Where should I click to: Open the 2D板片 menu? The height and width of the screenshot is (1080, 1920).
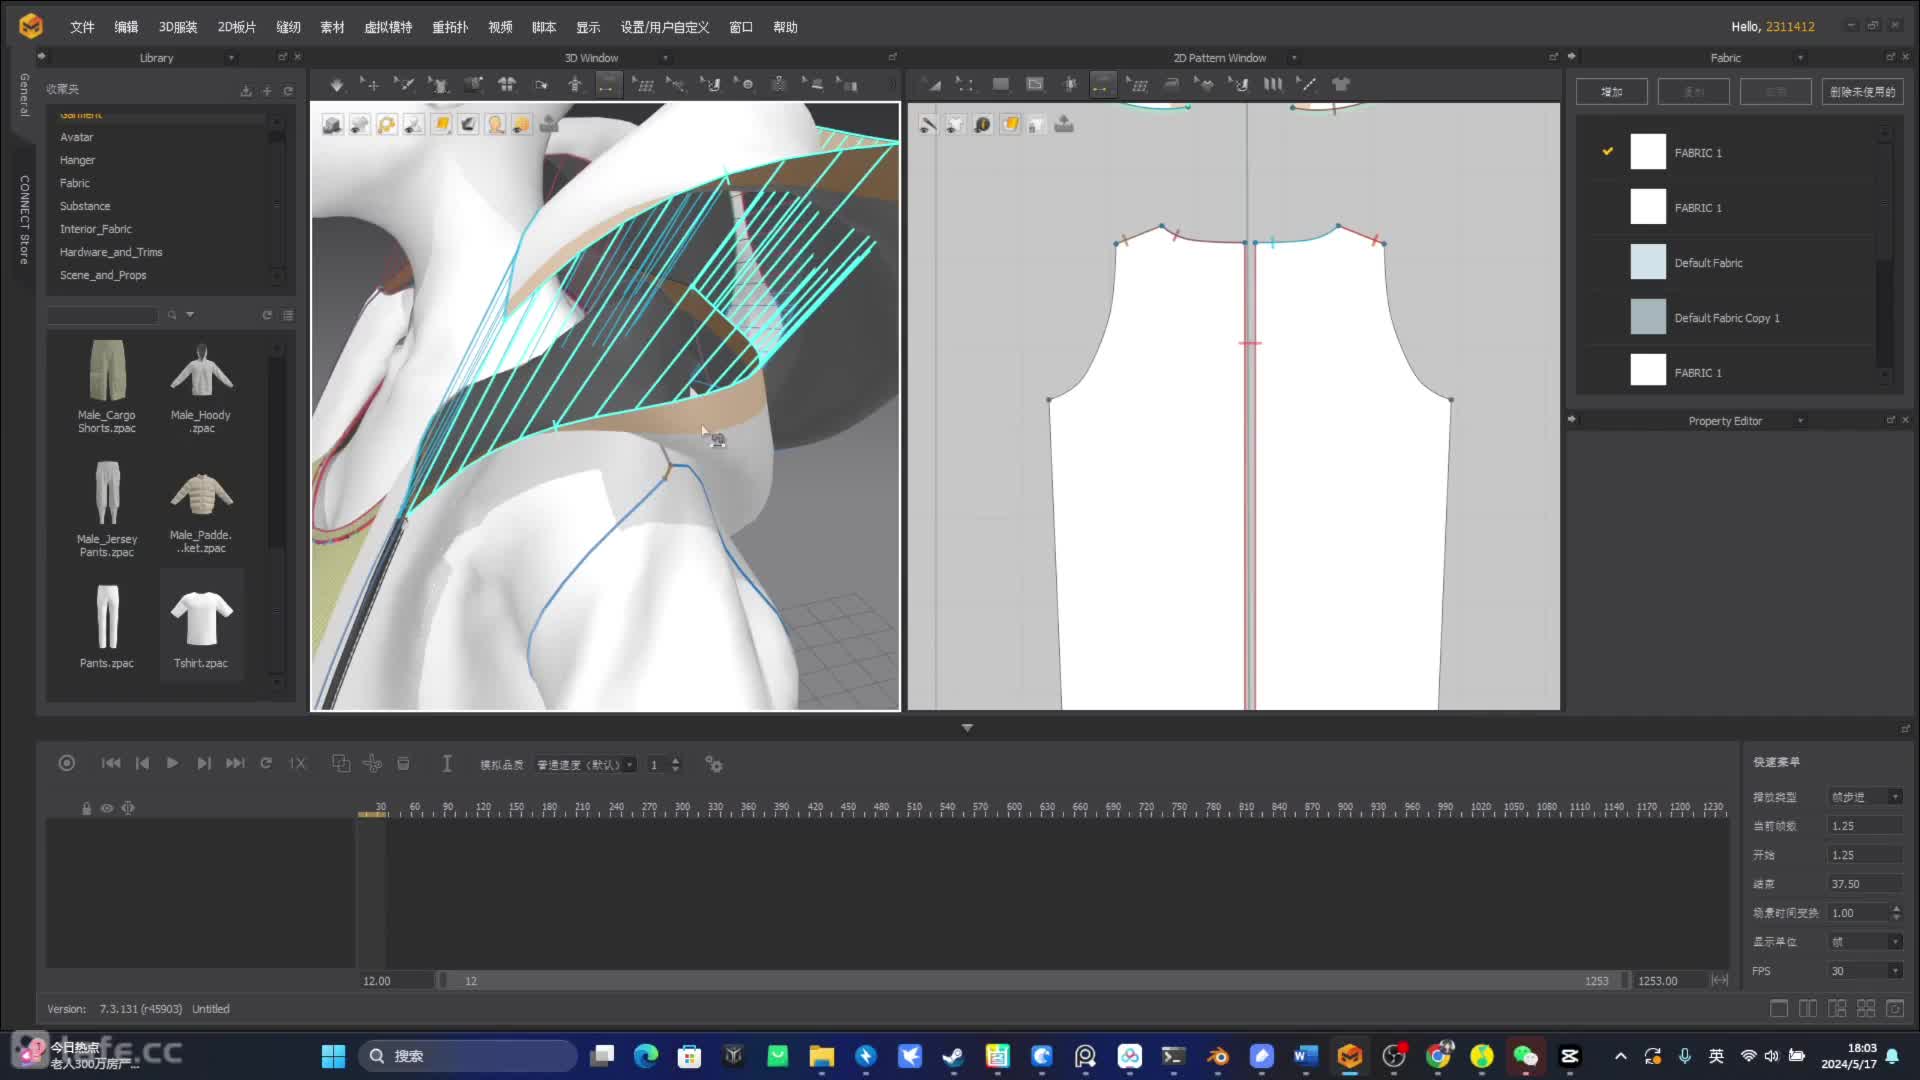(x=237, y=27)
